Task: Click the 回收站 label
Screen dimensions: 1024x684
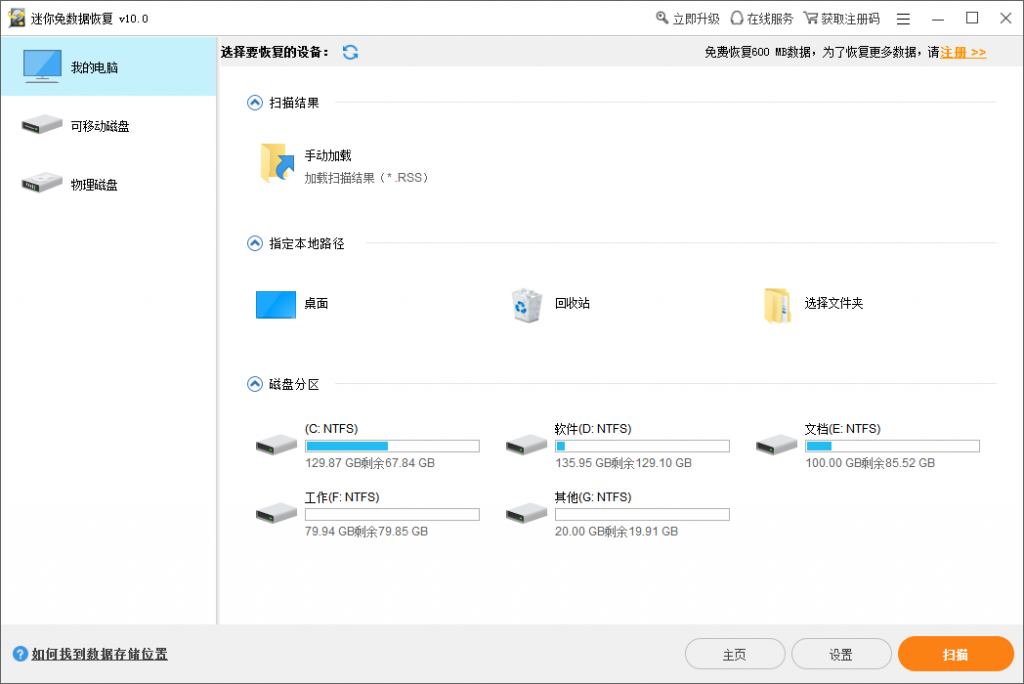Action: pyautogui.click(x=572, y=303)
